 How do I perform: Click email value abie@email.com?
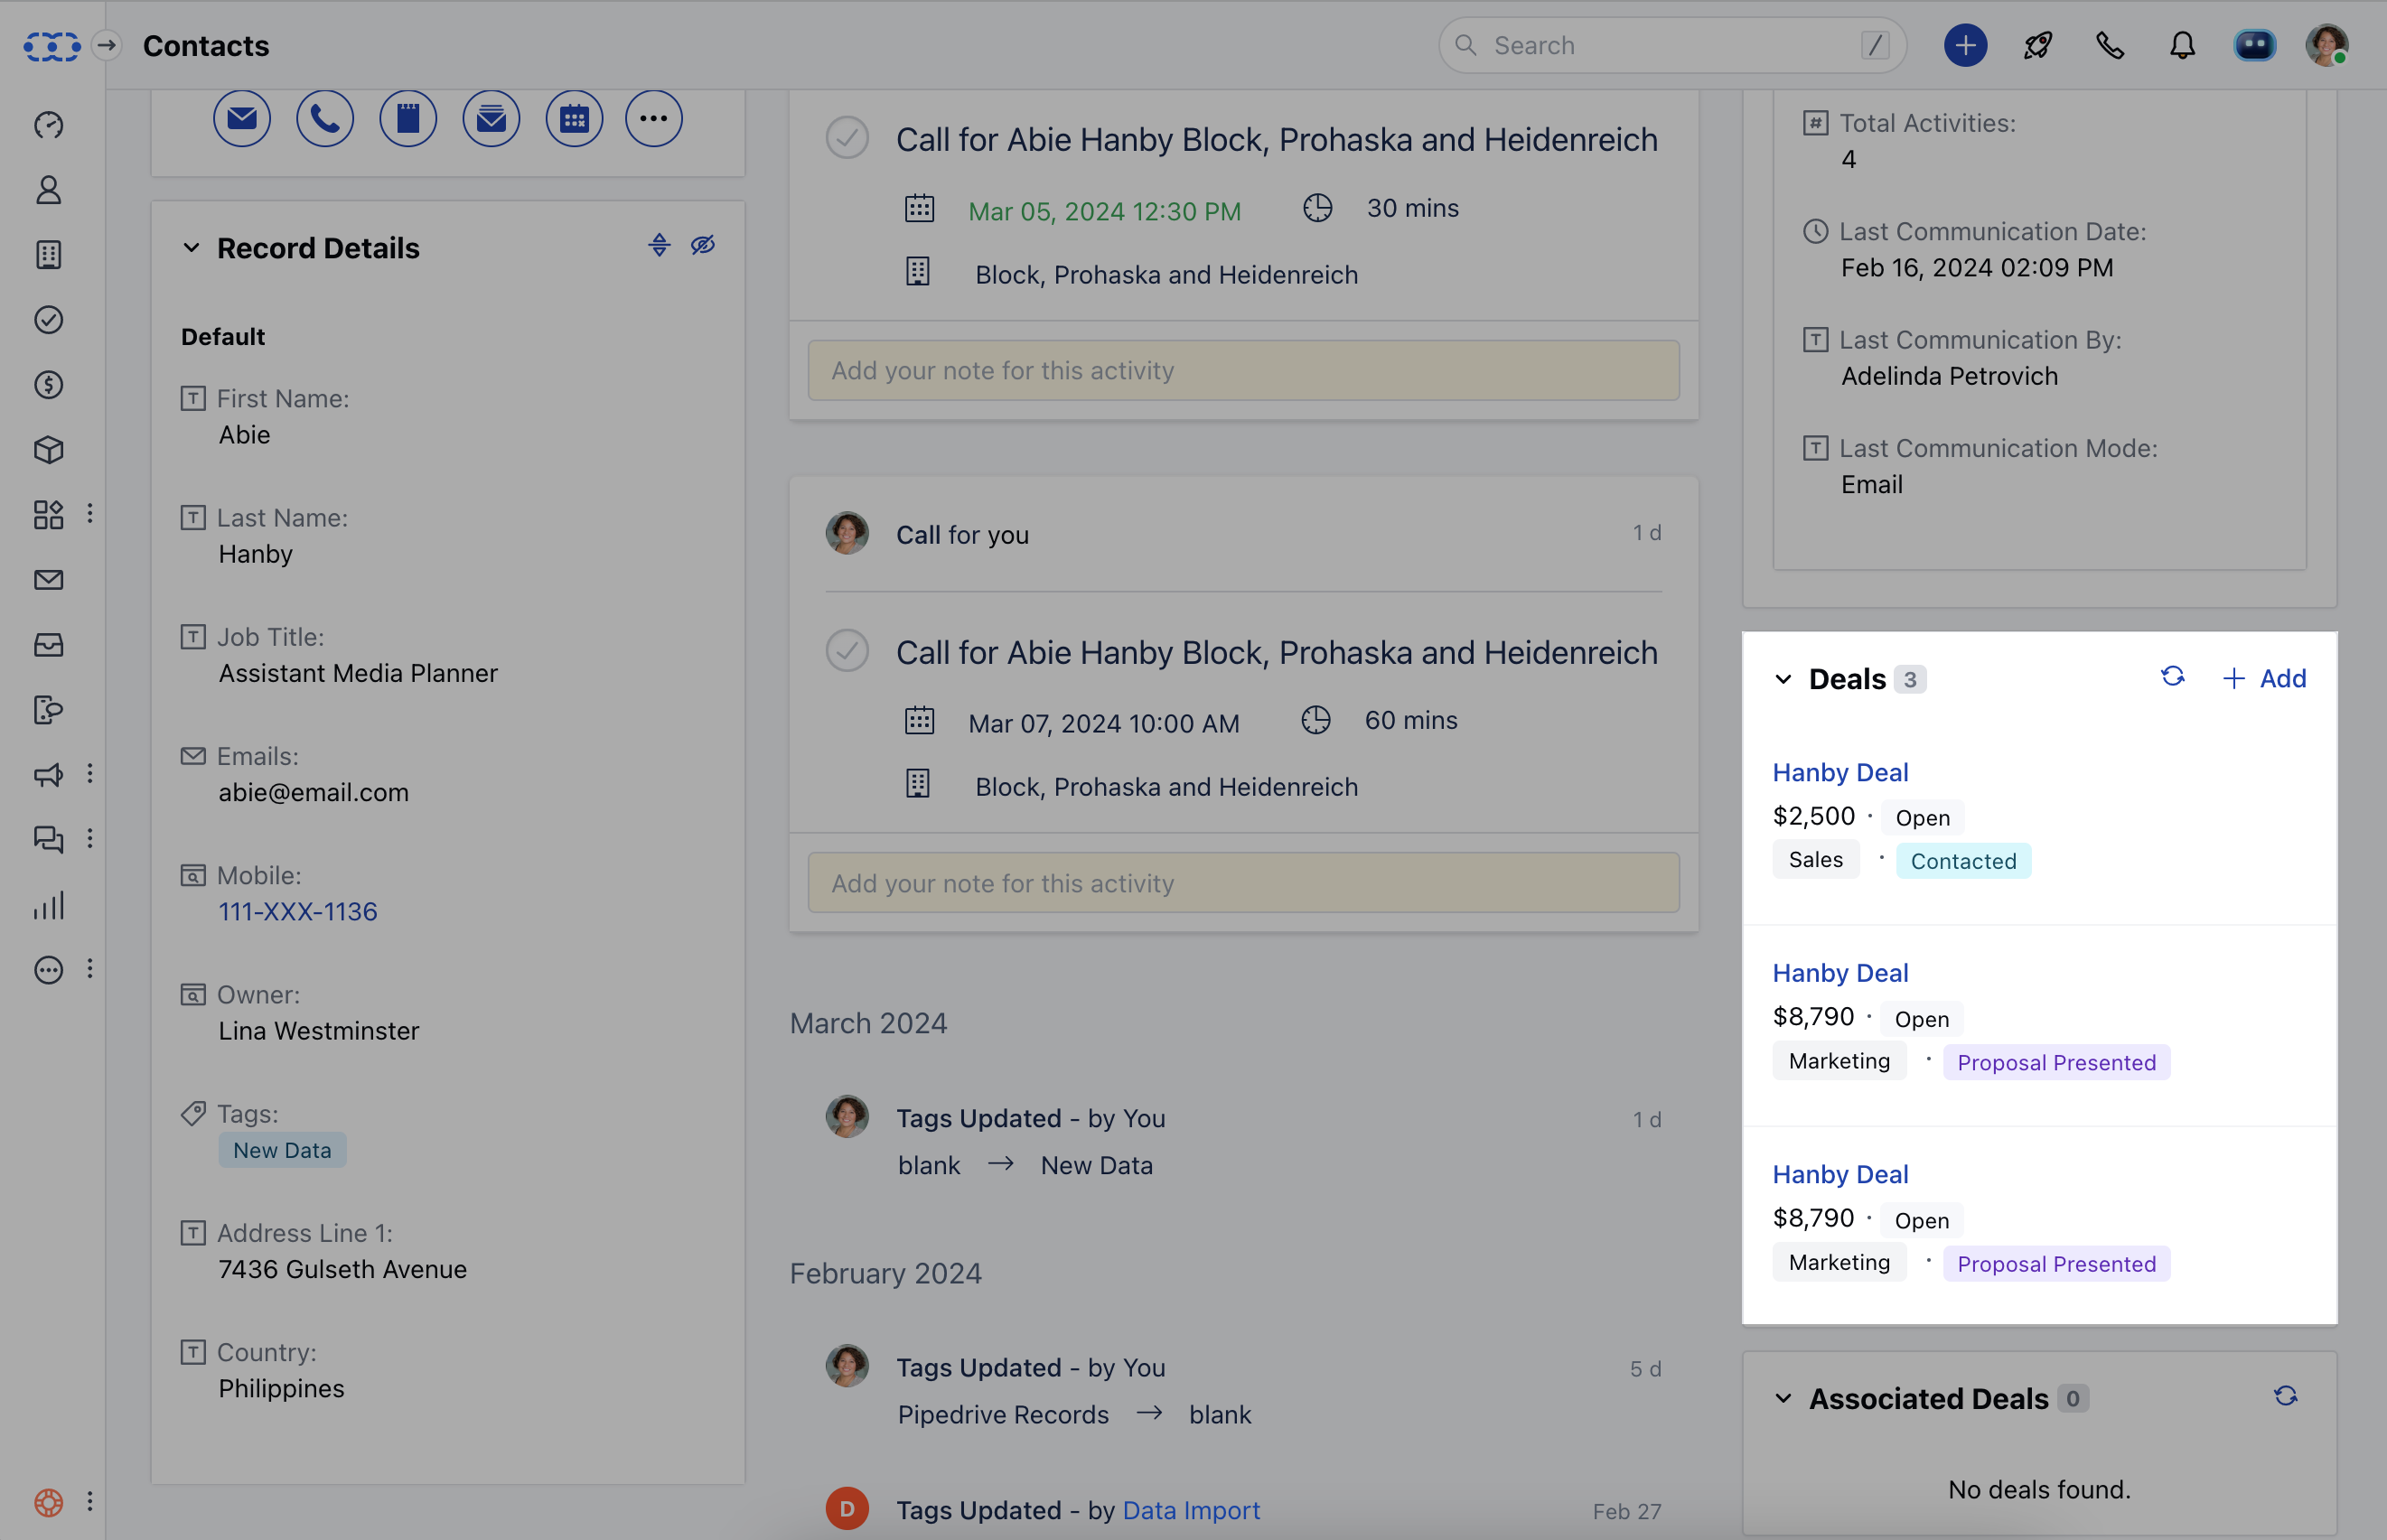click(314, 792)
